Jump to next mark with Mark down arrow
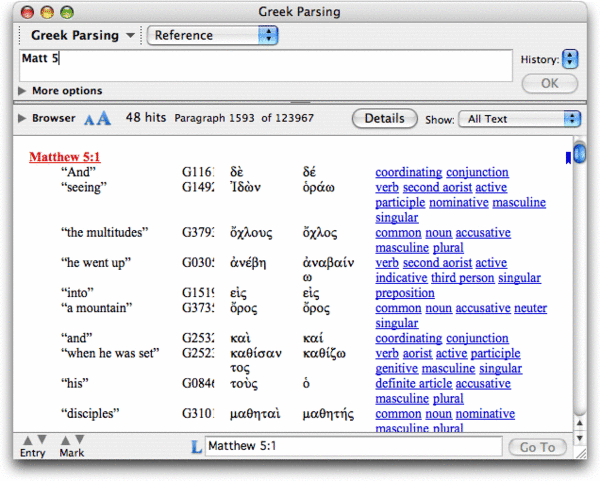600x481 pixels. tap(78, 439)
